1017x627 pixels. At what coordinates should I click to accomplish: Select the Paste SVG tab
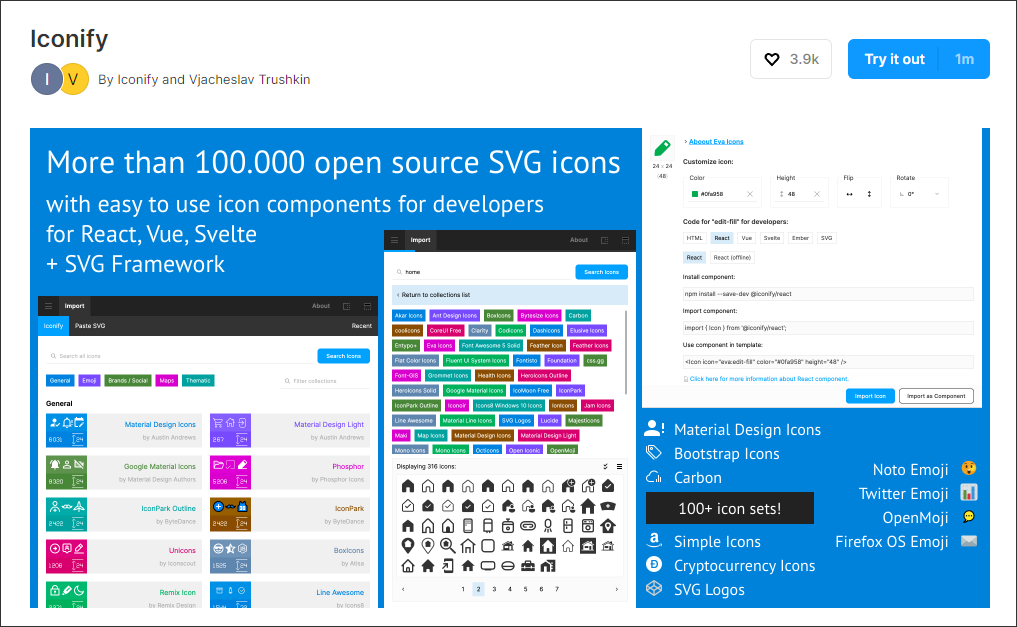point(90,325)
